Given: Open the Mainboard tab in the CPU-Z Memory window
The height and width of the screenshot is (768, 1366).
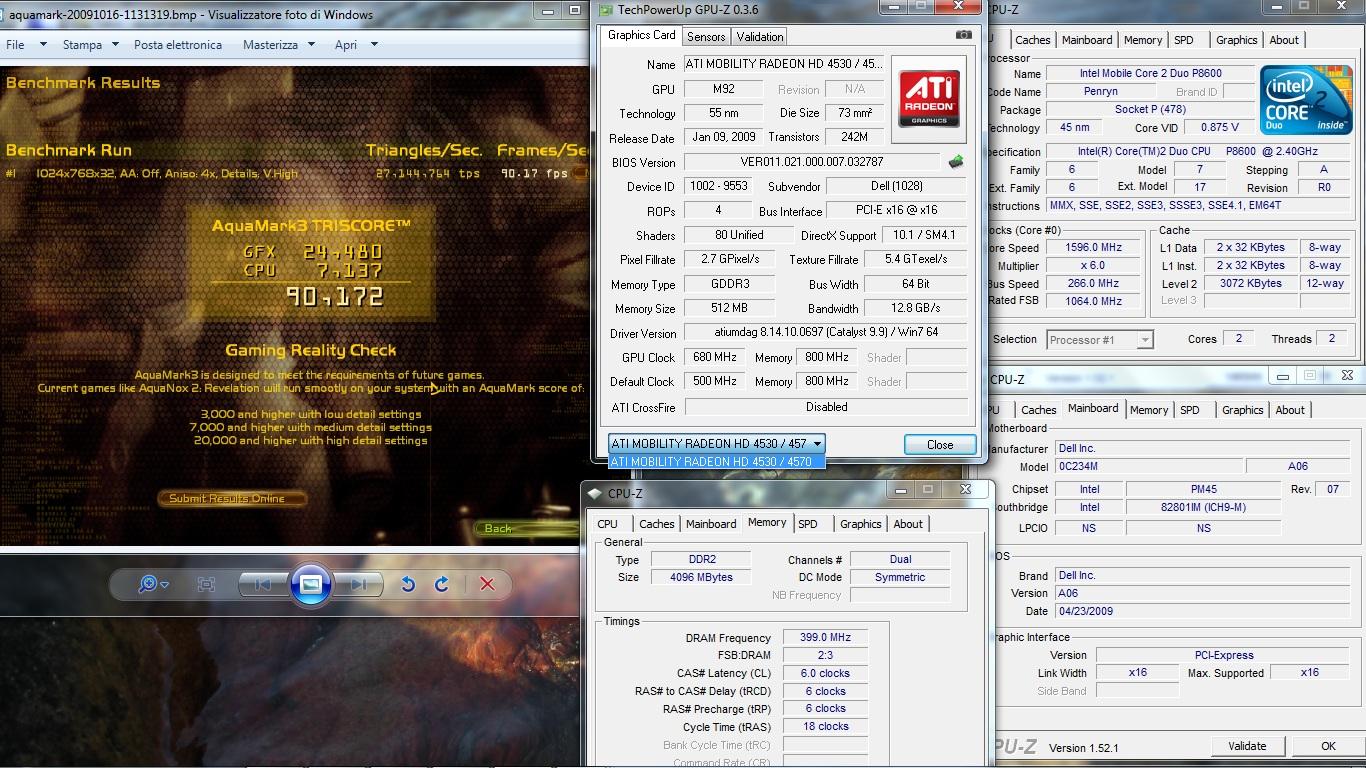Looking at the screenshot, I should click(x=711, y=524).
